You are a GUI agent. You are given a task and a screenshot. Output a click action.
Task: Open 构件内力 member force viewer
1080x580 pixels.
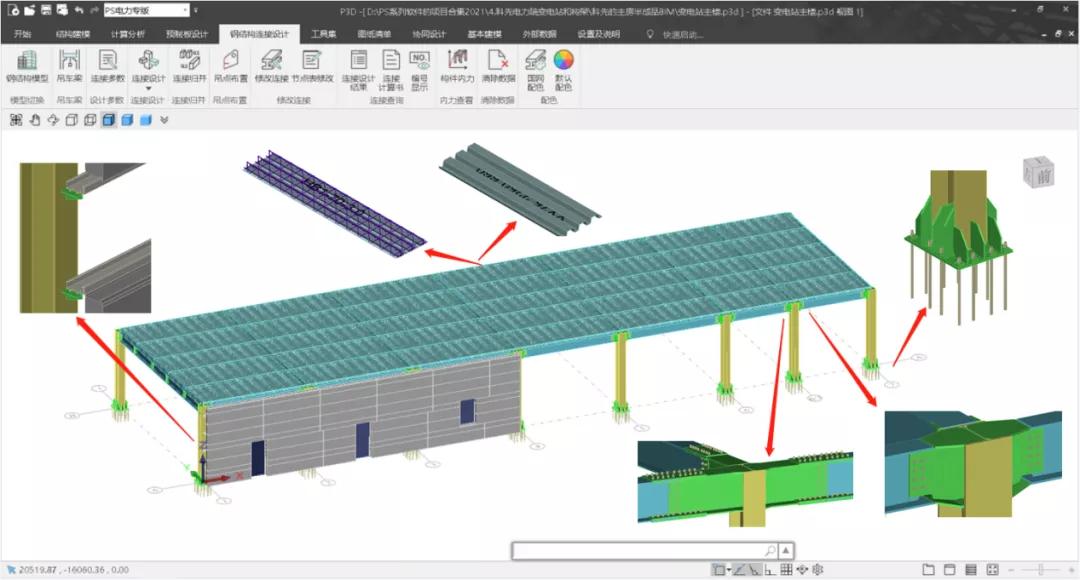tap(457, 65)
